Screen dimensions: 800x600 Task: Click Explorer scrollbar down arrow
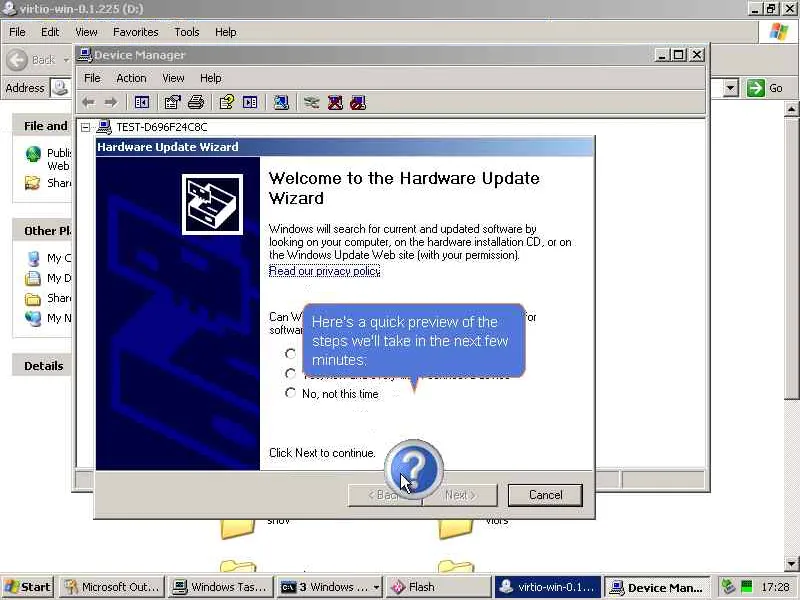[x=792, y=564]
